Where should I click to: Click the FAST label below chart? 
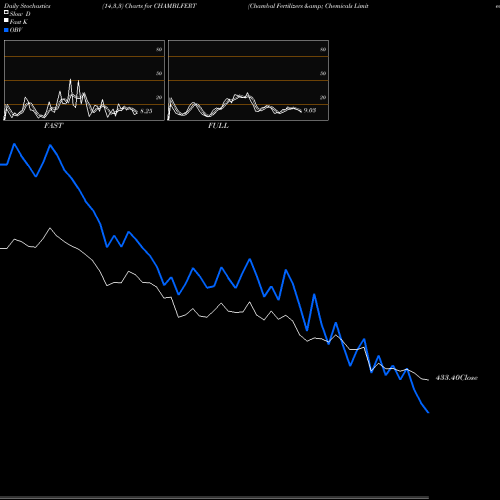coord(53,126)
